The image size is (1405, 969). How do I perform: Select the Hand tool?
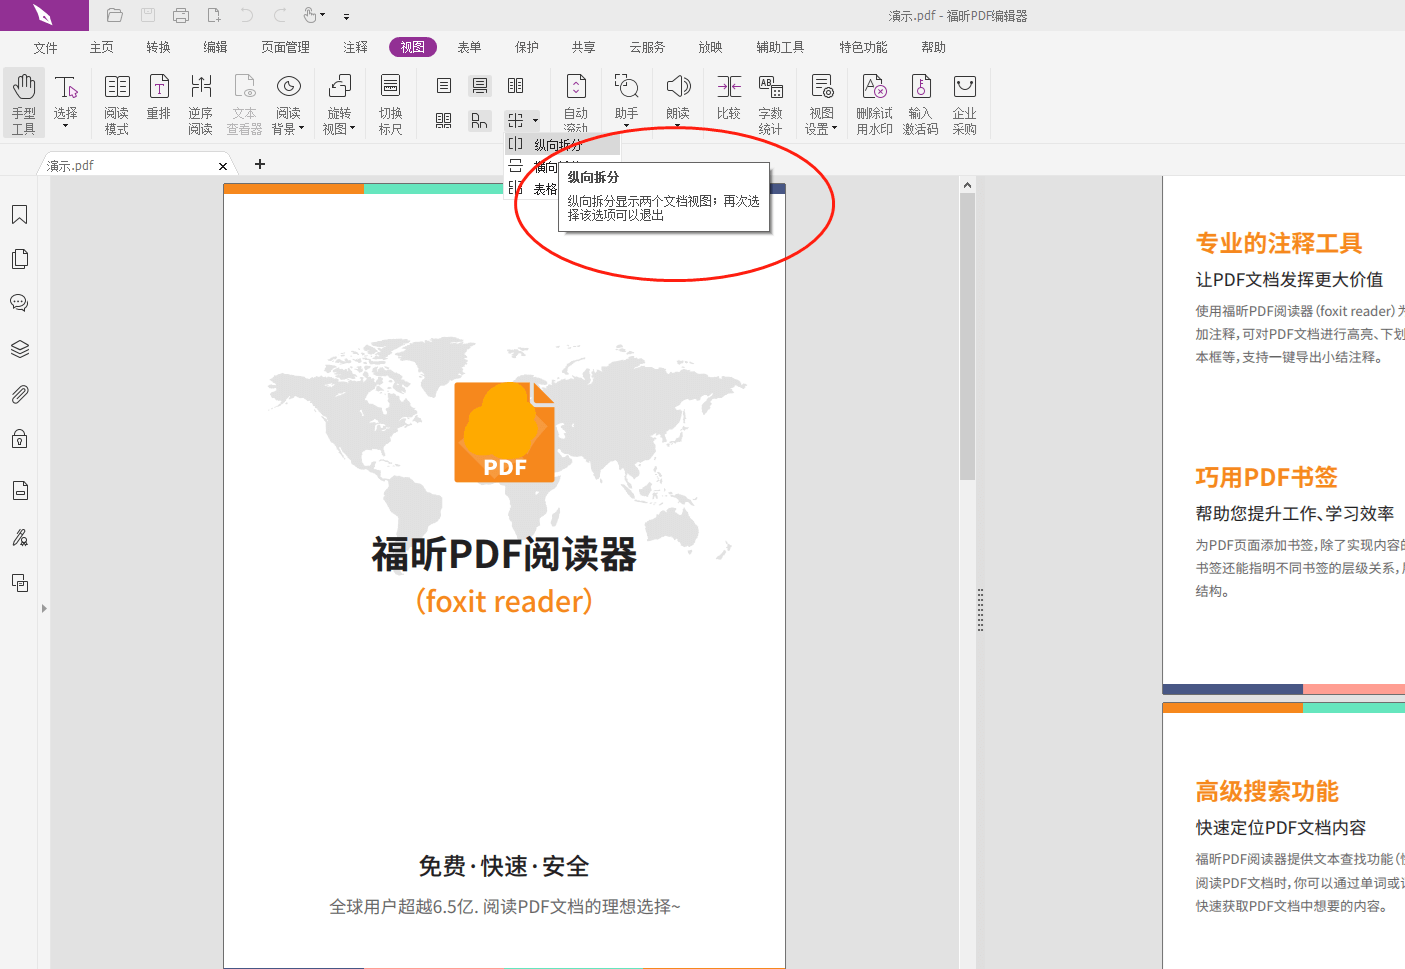click(x=23, y=100)
